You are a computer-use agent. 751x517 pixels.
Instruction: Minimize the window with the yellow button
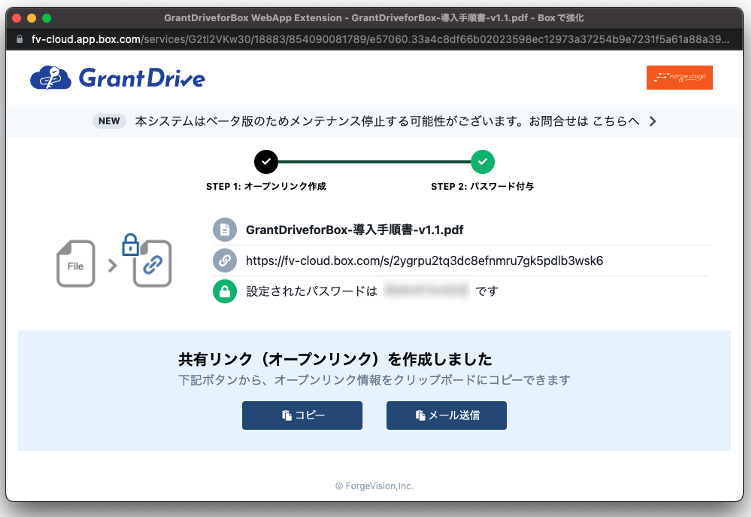[32, 18]
